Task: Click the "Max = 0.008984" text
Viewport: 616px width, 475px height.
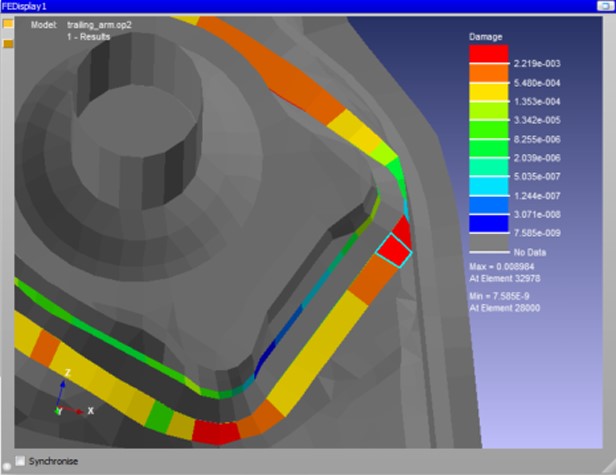Action: tap(502, 267)
